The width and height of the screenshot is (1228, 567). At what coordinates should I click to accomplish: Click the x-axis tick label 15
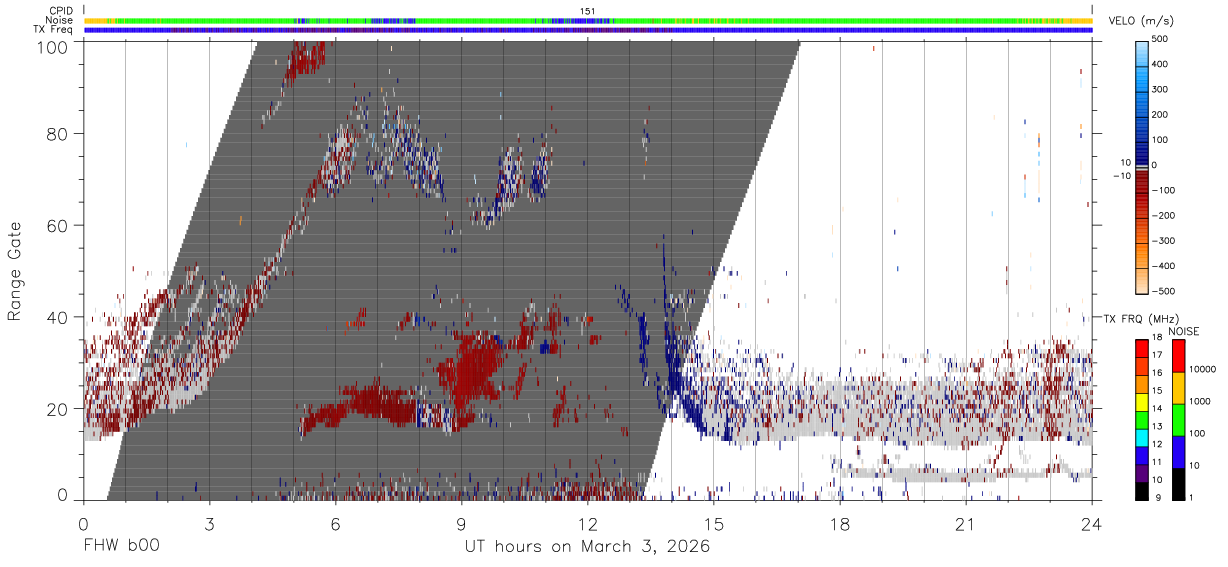[714, 523]
